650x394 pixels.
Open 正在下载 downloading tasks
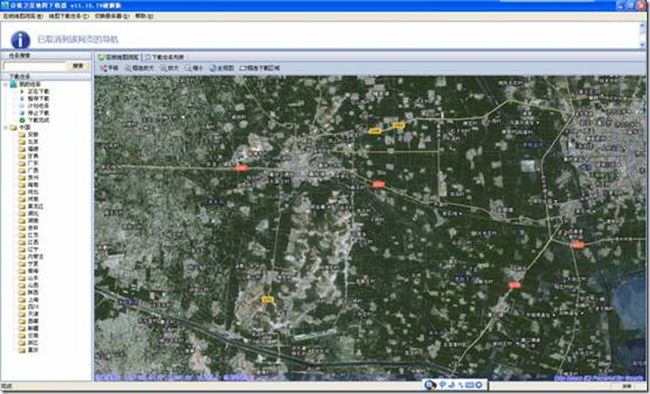pos(35,91)
